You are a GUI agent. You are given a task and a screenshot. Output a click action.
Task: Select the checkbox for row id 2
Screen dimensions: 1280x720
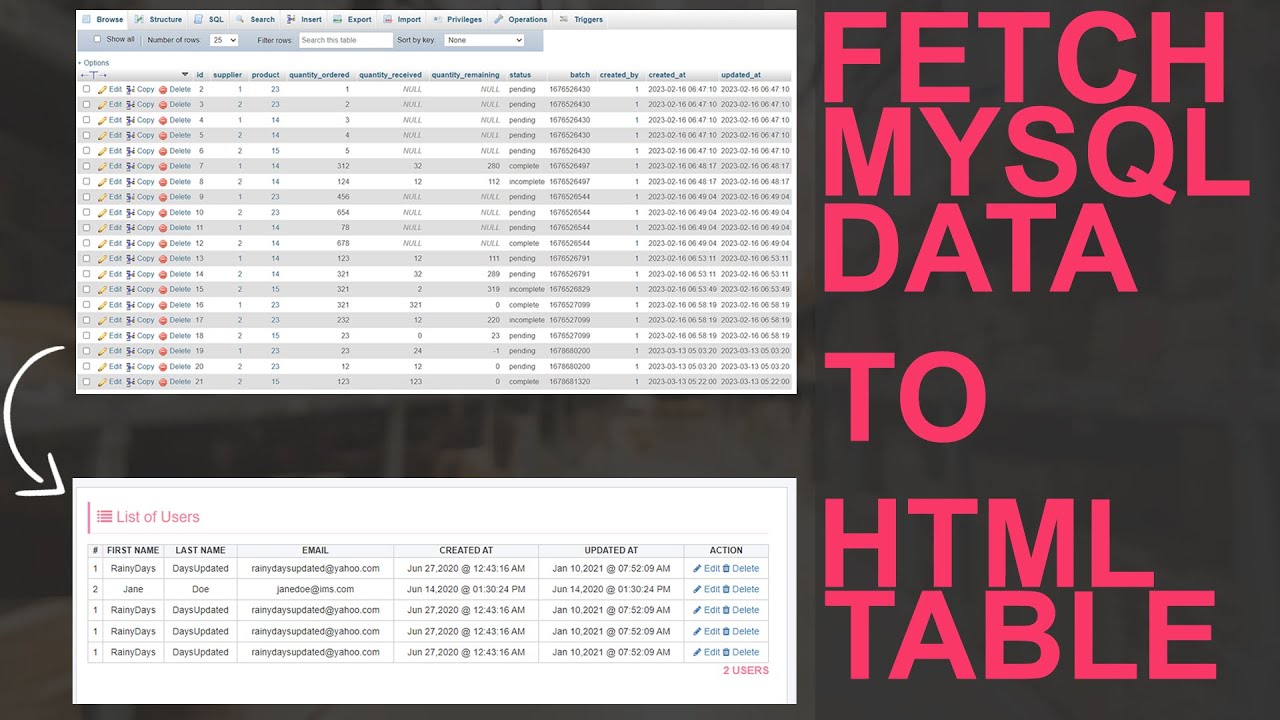pyautogui.click(x=86, y=89)
